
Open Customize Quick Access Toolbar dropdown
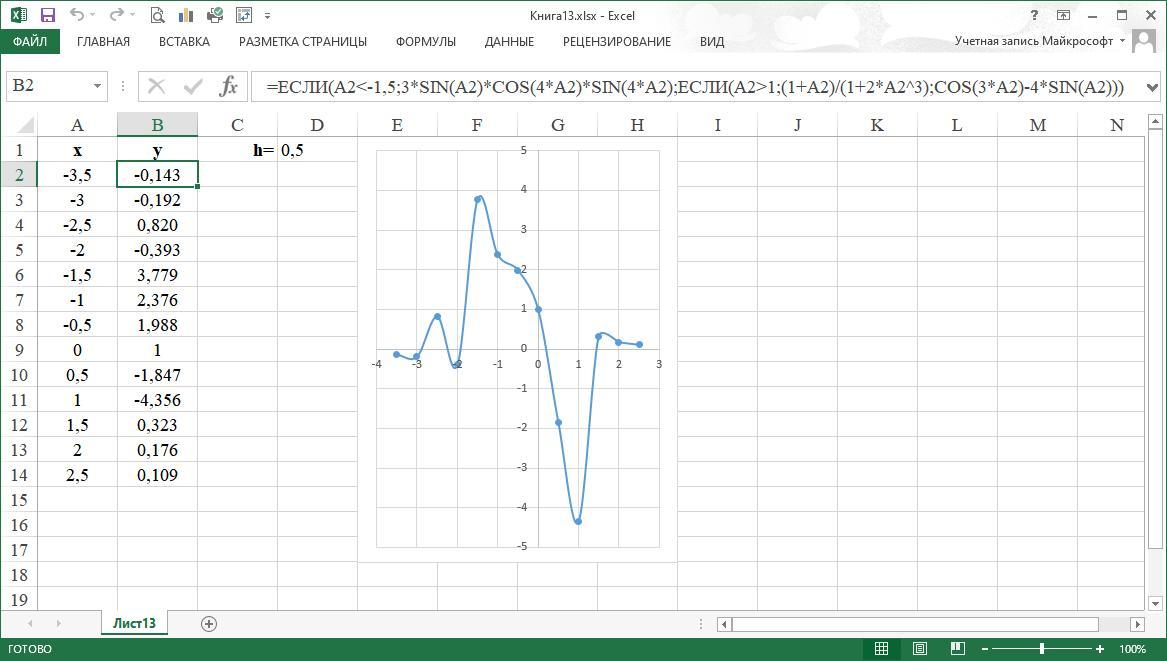click(268, 16)
